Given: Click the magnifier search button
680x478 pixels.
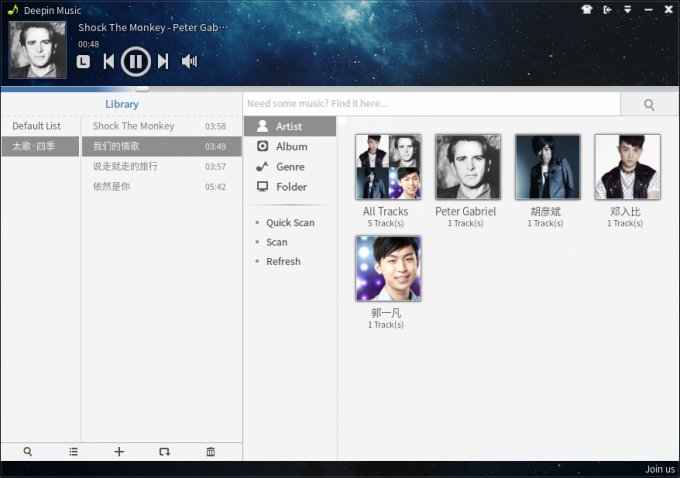Looking at the screenshot, I should (x=649, y=105).
